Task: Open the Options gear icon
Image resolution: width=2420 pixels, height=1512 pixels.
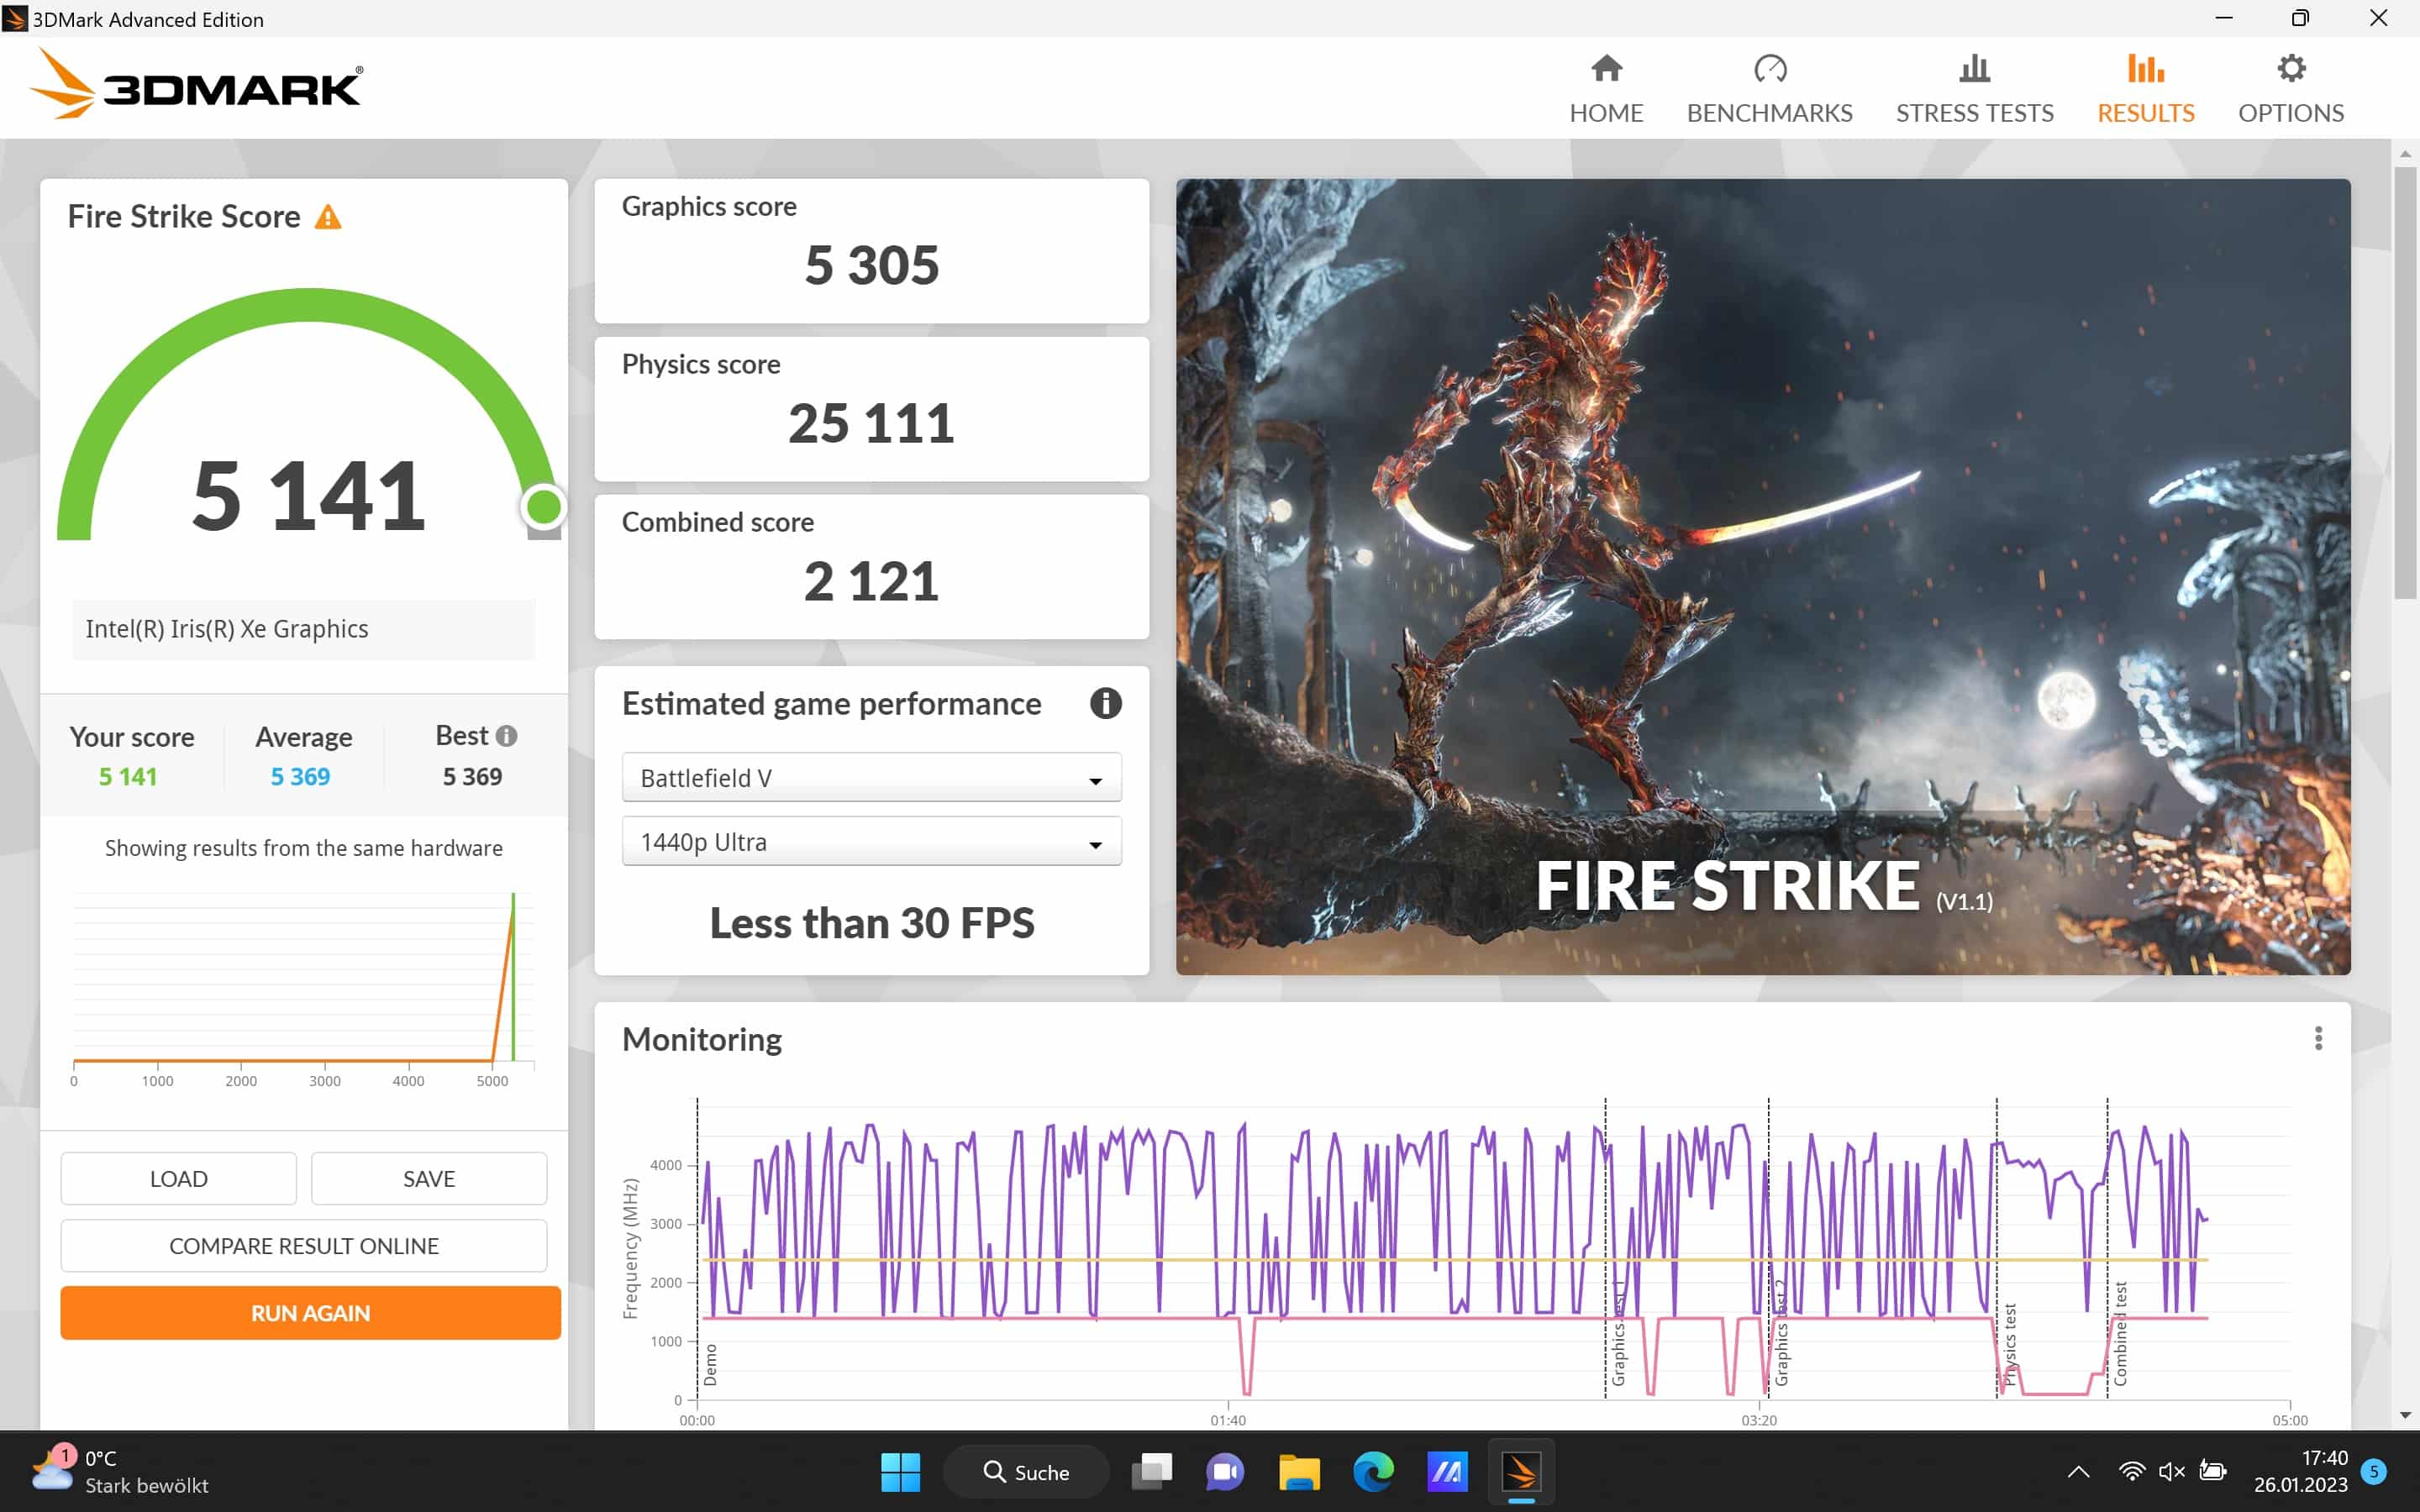Action: pos(2290,69)
